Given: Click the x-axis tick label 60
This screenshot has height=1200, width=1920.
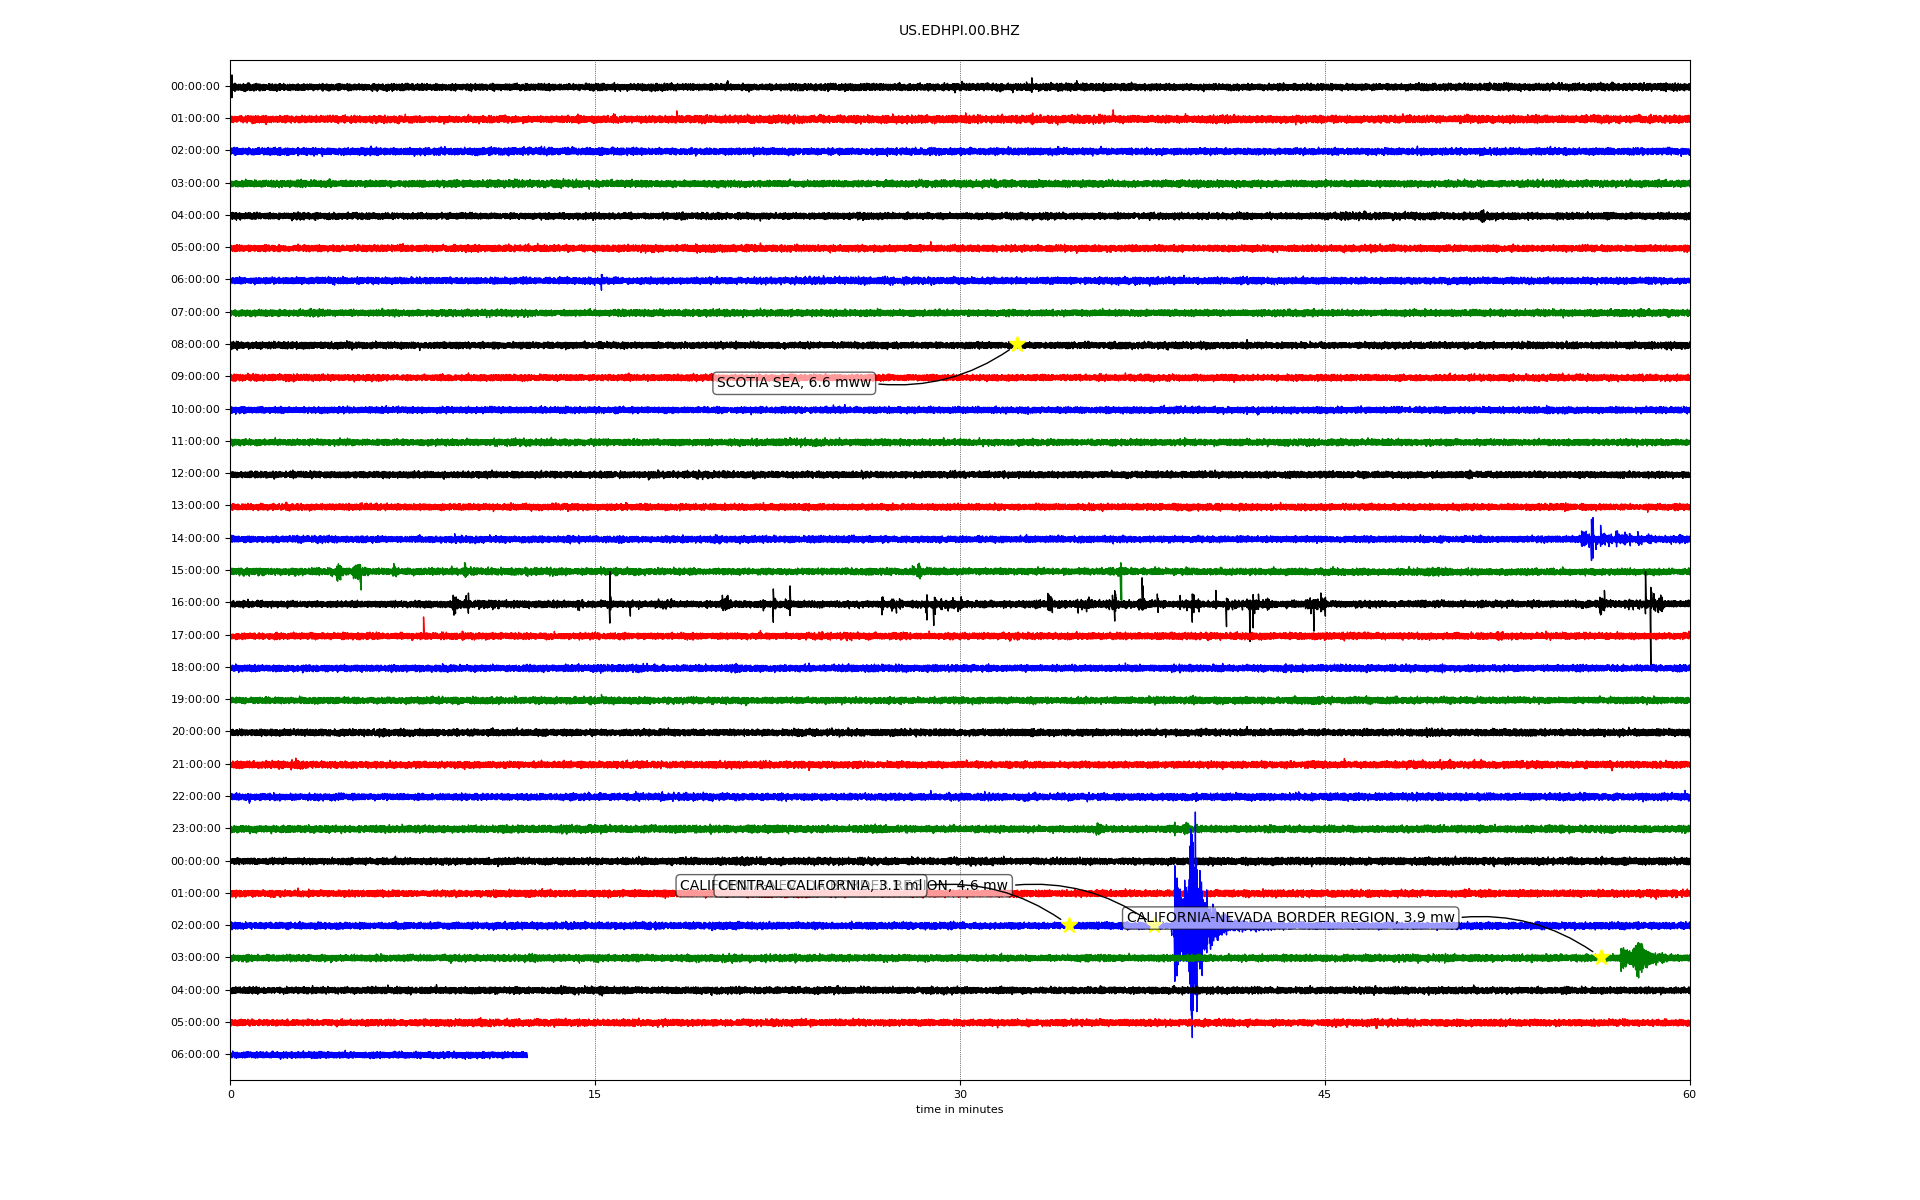Looking at the screenshot, I should coord(1689,1095).
